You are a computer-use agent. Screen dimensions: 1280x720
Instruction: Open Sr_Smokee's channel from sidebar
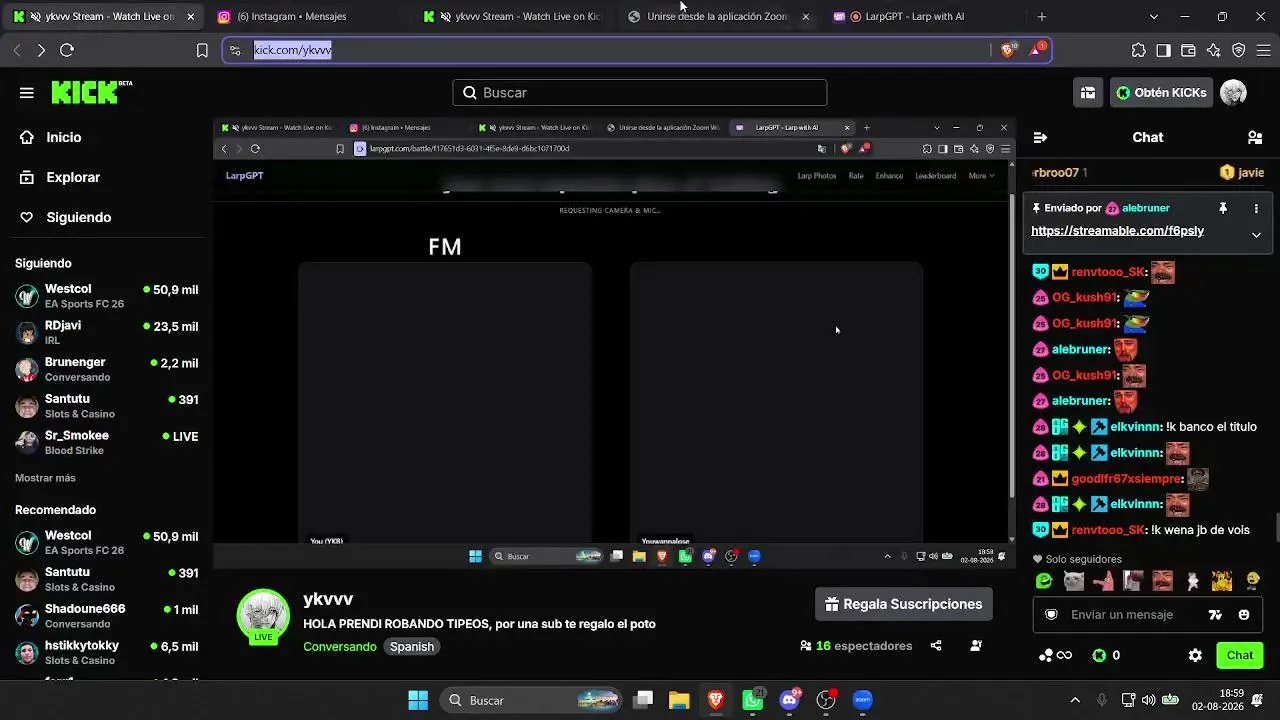coord(107,443)
